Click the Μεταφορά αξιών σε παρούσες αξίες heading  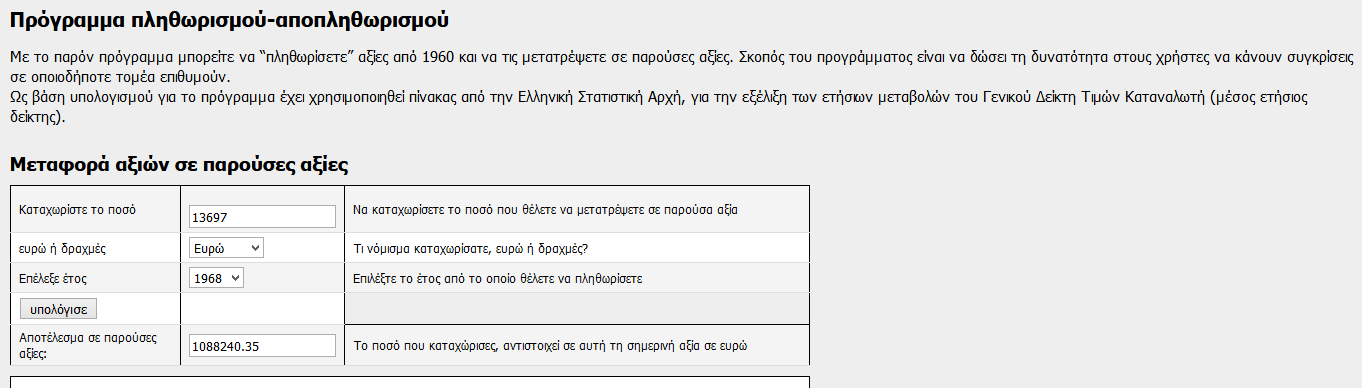[x=178, y=164]
